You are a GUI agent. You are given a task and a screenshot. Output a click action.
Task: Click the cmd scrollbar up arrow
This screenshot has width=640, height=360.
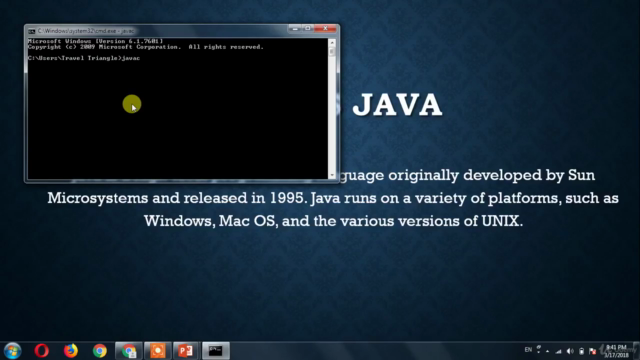click(x=332, y=42)
